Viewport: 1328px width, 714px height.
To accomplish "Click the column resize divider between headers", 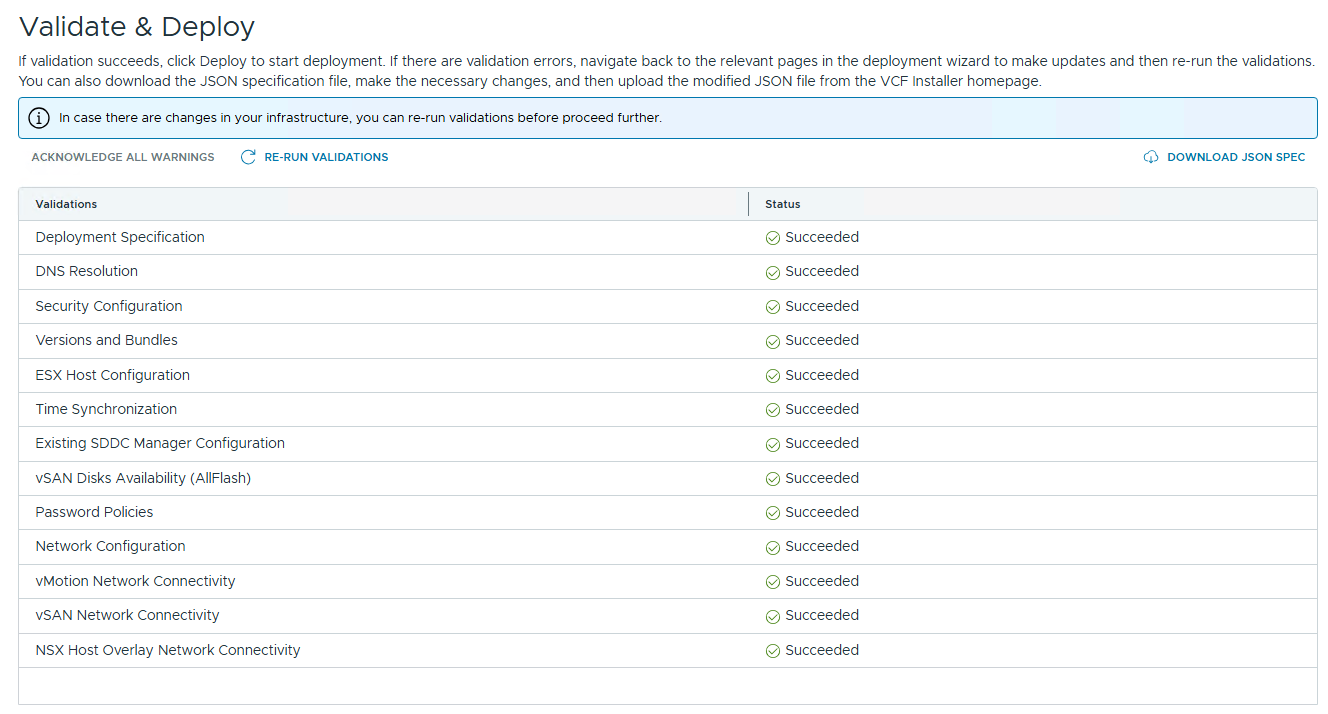I will pyautogui.click(x=748, y=204).
